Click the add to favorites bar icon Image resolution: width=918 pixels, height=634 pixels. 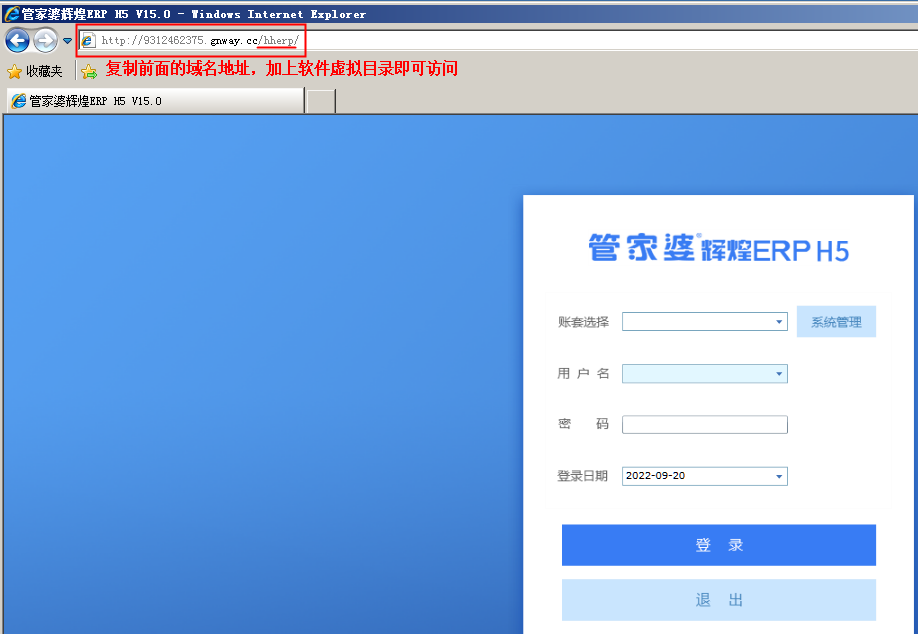pyautogui.click(x=89, y=71)
